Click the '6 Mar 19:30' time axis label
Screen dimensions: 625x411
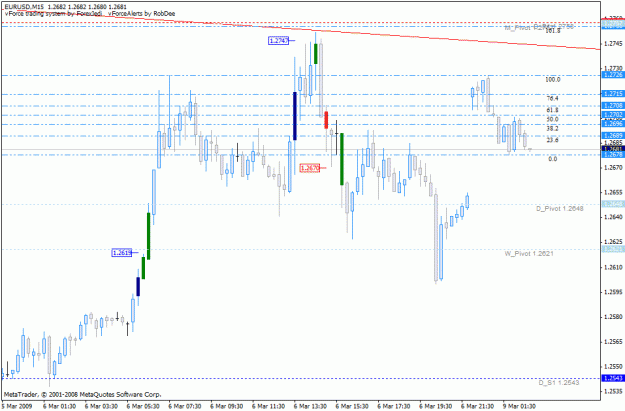click(x=436, y=406)
